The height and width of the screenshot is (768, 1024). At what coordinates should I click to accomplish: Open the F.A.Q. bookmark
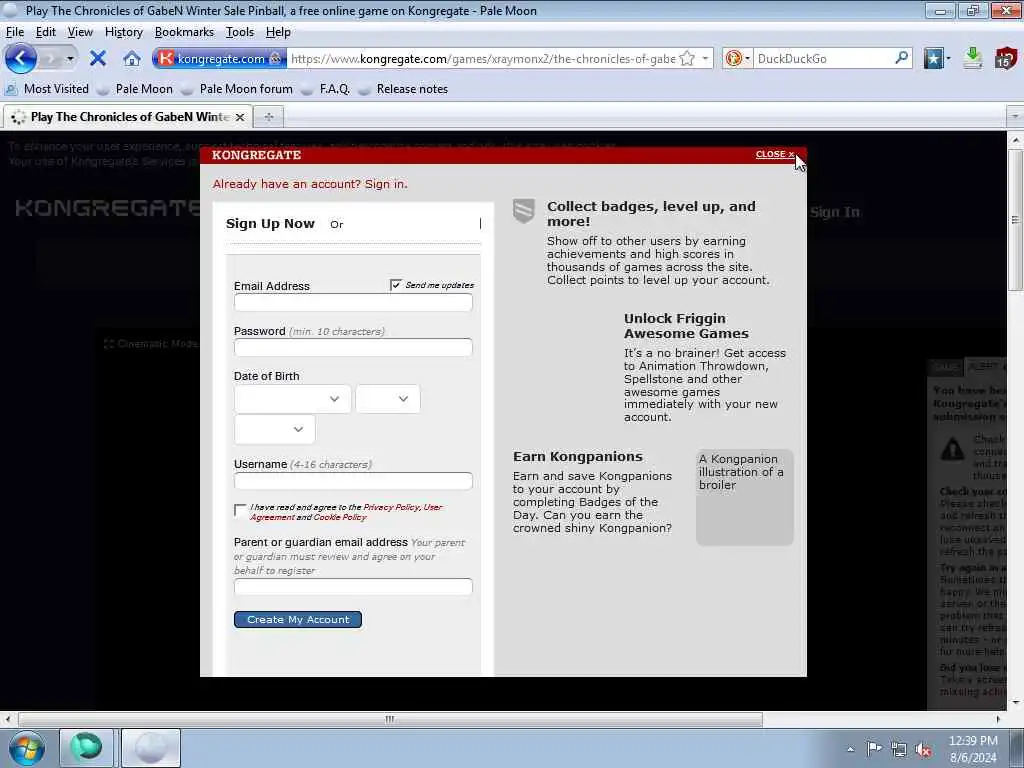[x=334, y=89]
